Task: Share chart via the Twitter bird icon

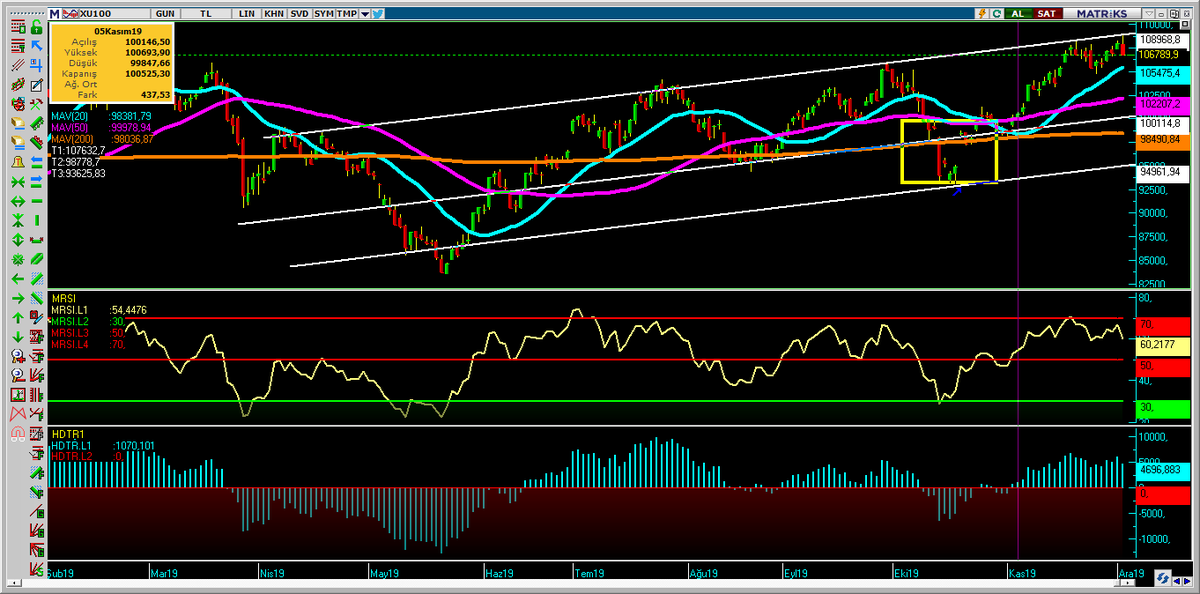Action: (x=377, y=14)
